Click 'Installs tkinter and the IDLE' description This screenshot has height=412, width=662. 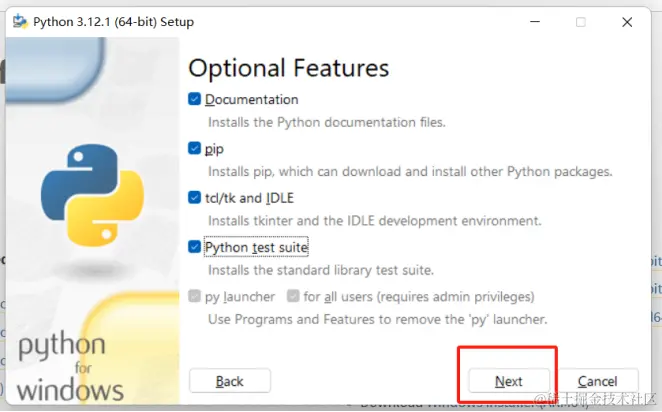[374, 221]
